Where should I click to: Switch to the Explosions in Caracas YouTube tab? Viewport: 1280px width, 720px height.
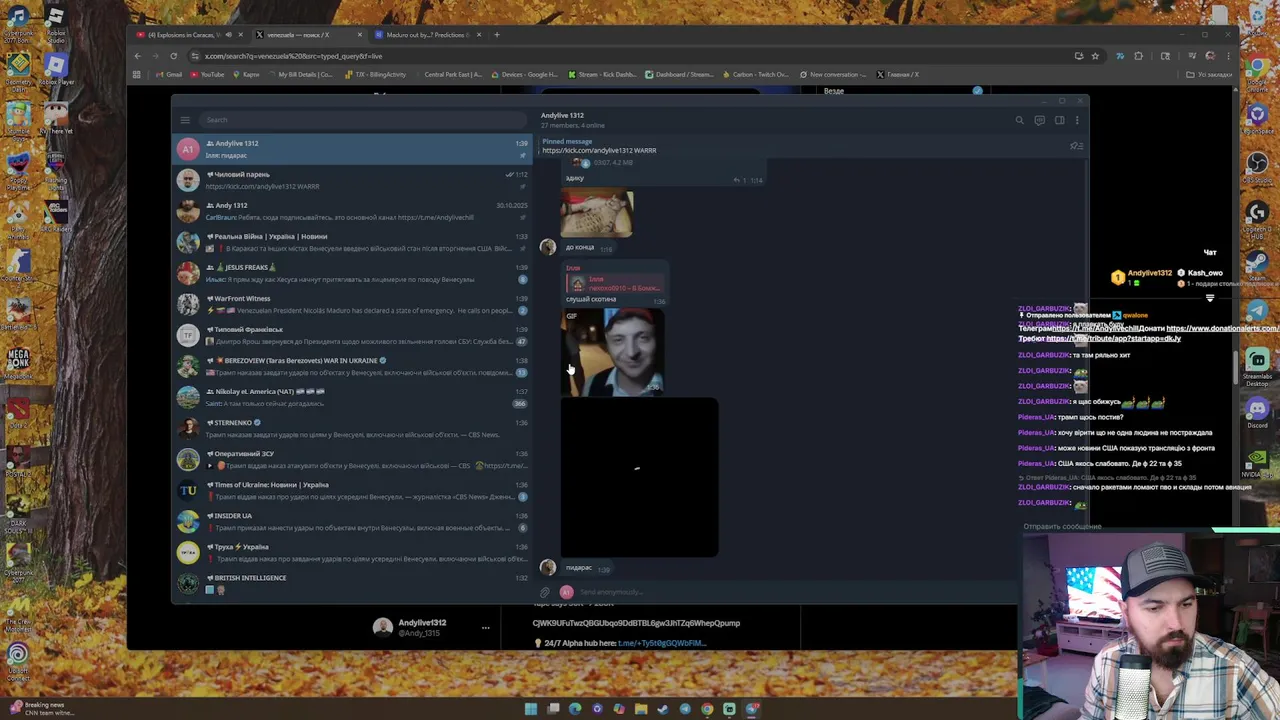coord(190,35)
